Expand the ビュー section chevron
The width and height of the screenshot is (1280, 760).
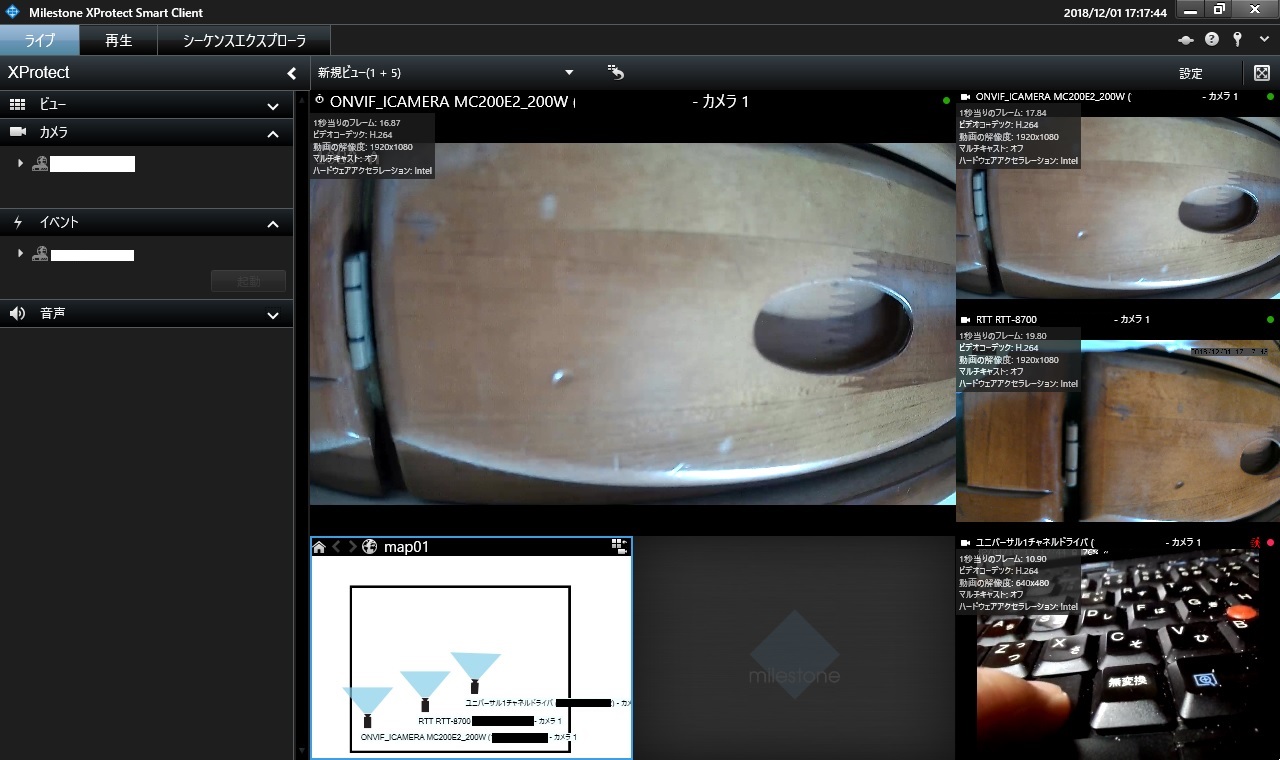tap(273, 106)
